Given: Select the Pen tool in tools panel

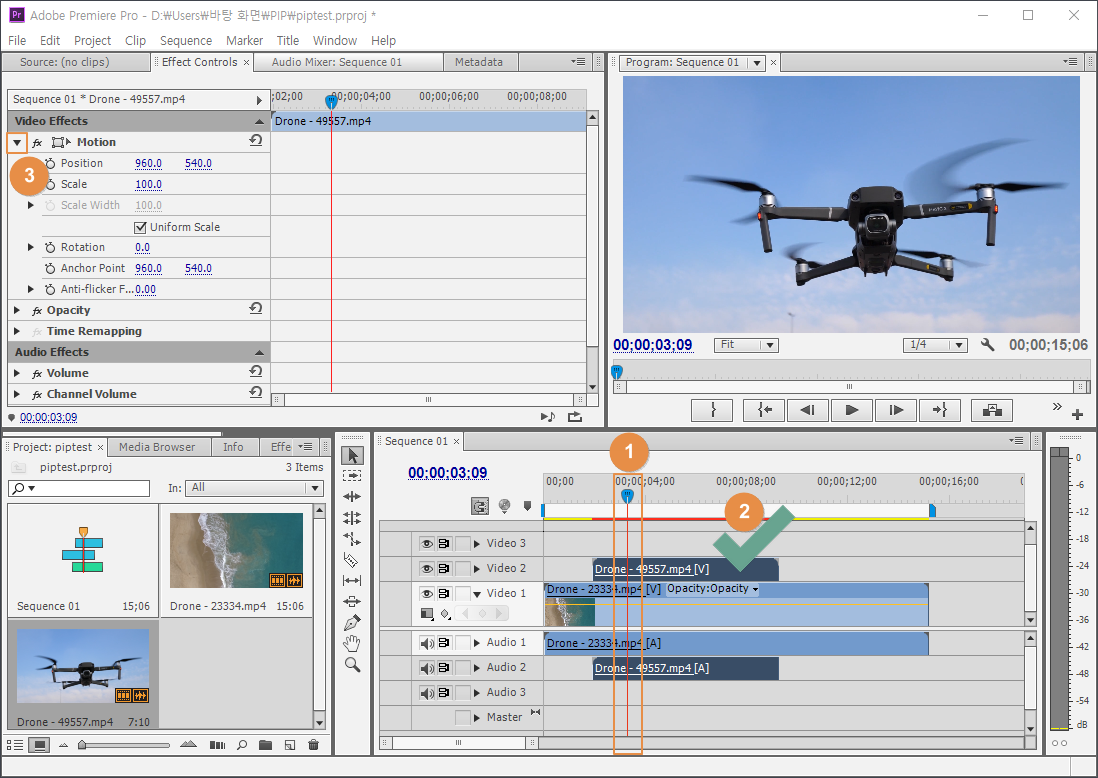Looking at the screenshot, I should click(x=352, y=622).
